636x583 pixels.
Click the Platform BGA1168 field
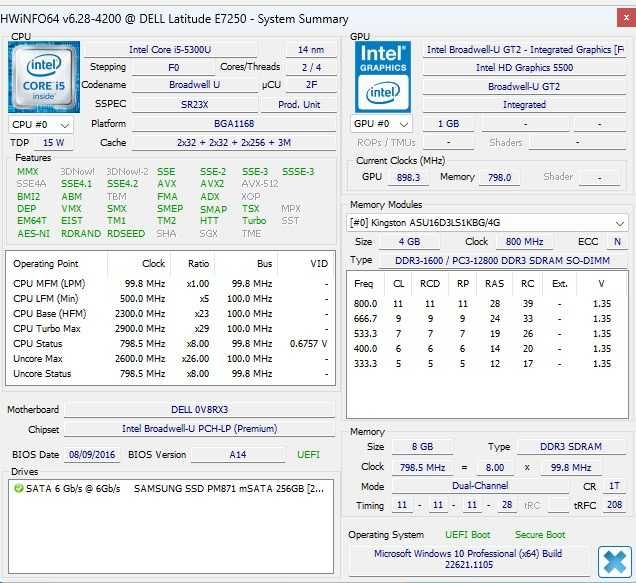coord(234,123)
